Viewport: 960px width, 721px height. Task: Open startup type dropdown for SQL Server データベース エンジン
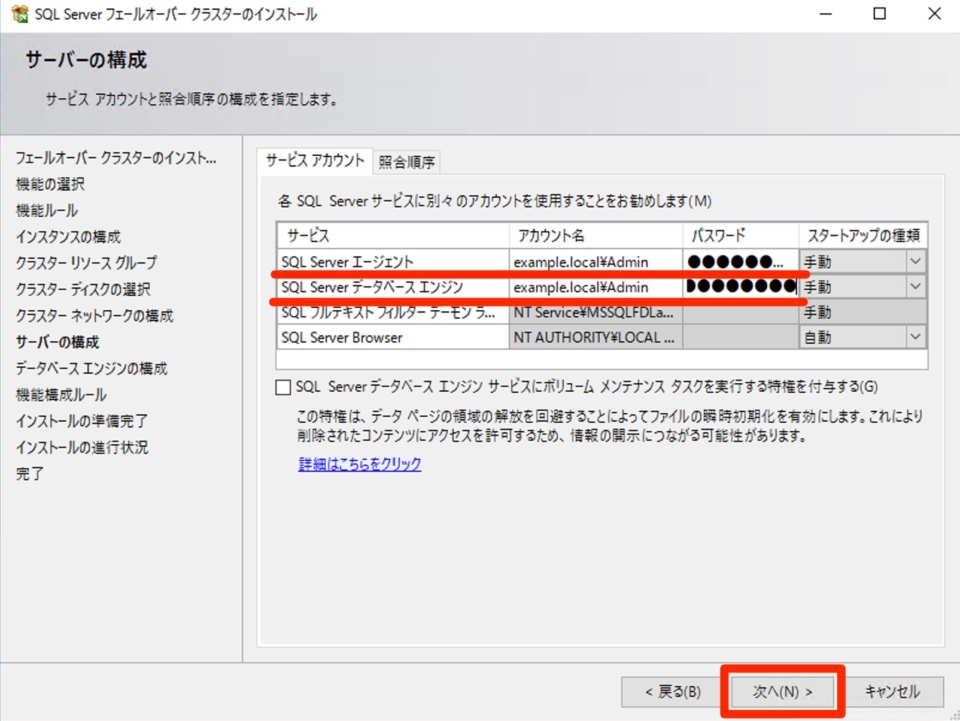coord(915,287)
